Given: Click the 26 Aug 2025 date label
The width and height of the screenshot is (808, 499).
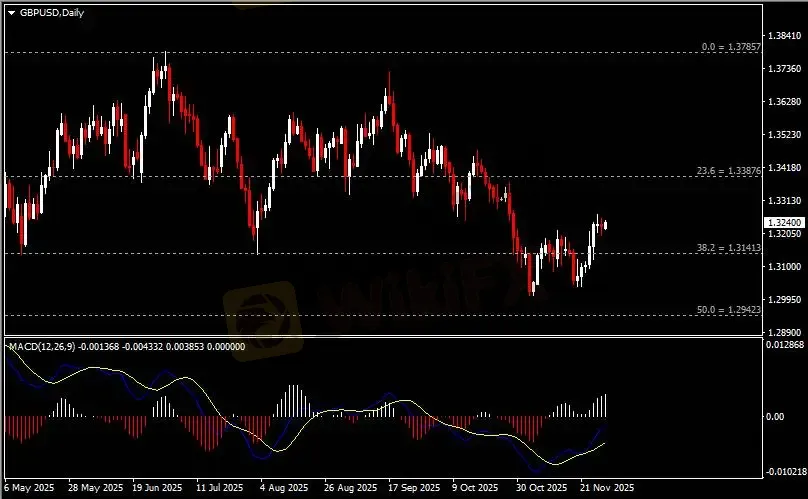Looking at the screenshot, I should (x=350, y=487).
